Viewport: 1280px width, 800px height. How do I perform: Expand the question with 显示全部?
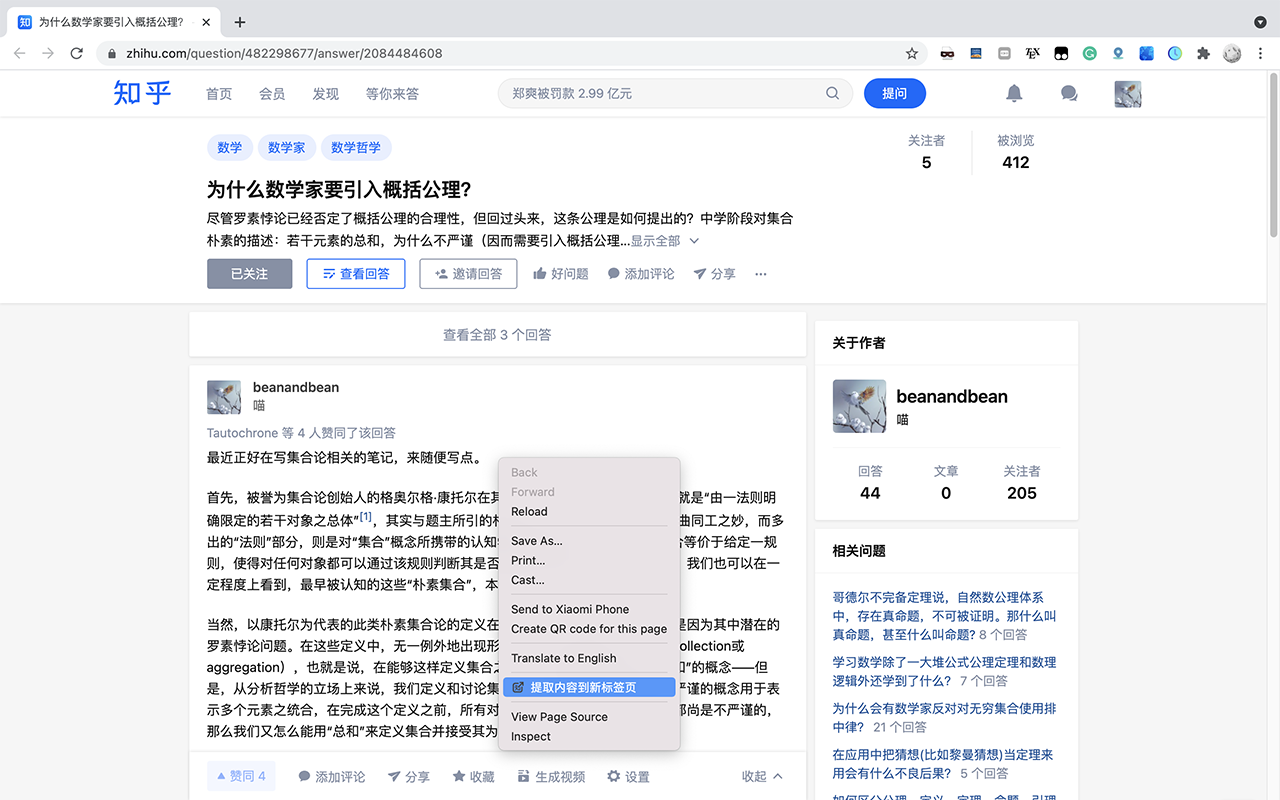655,240
